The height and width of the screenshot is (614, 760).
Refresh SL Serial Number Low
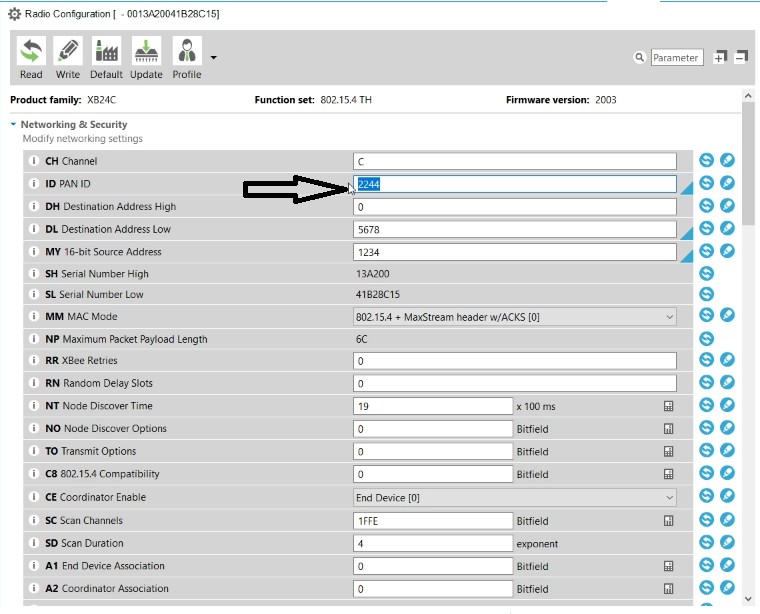(x=706, y=294)
